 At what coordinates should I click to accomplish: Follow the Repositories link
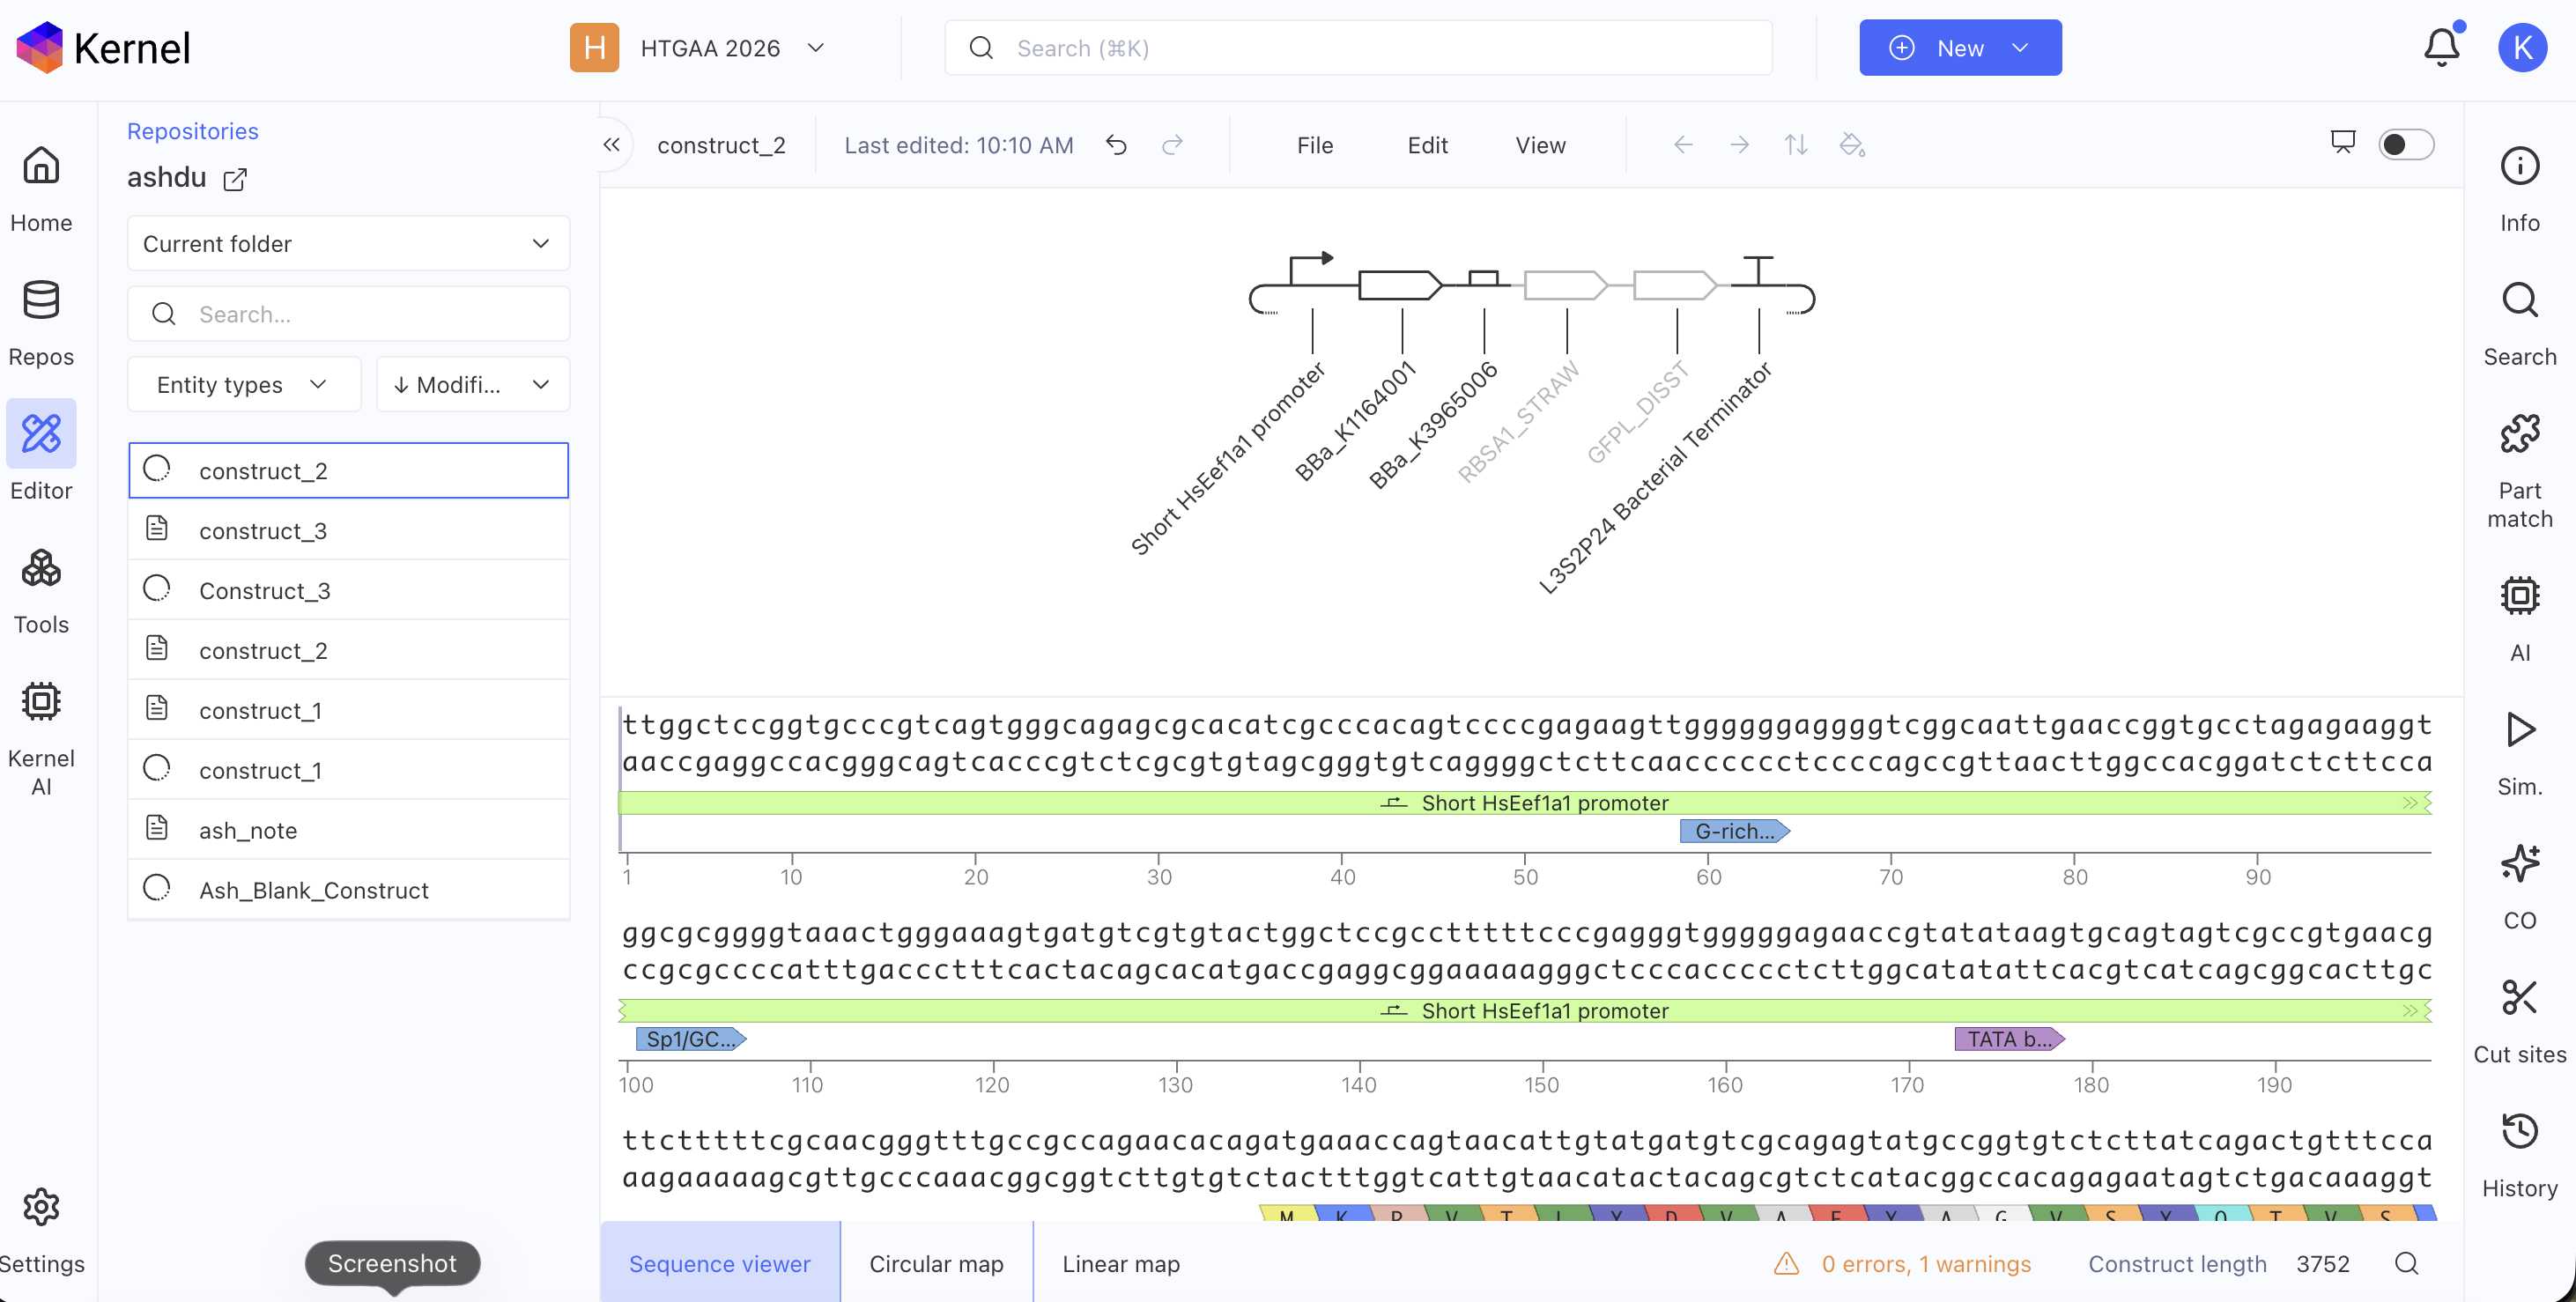(x=193, y=131)
